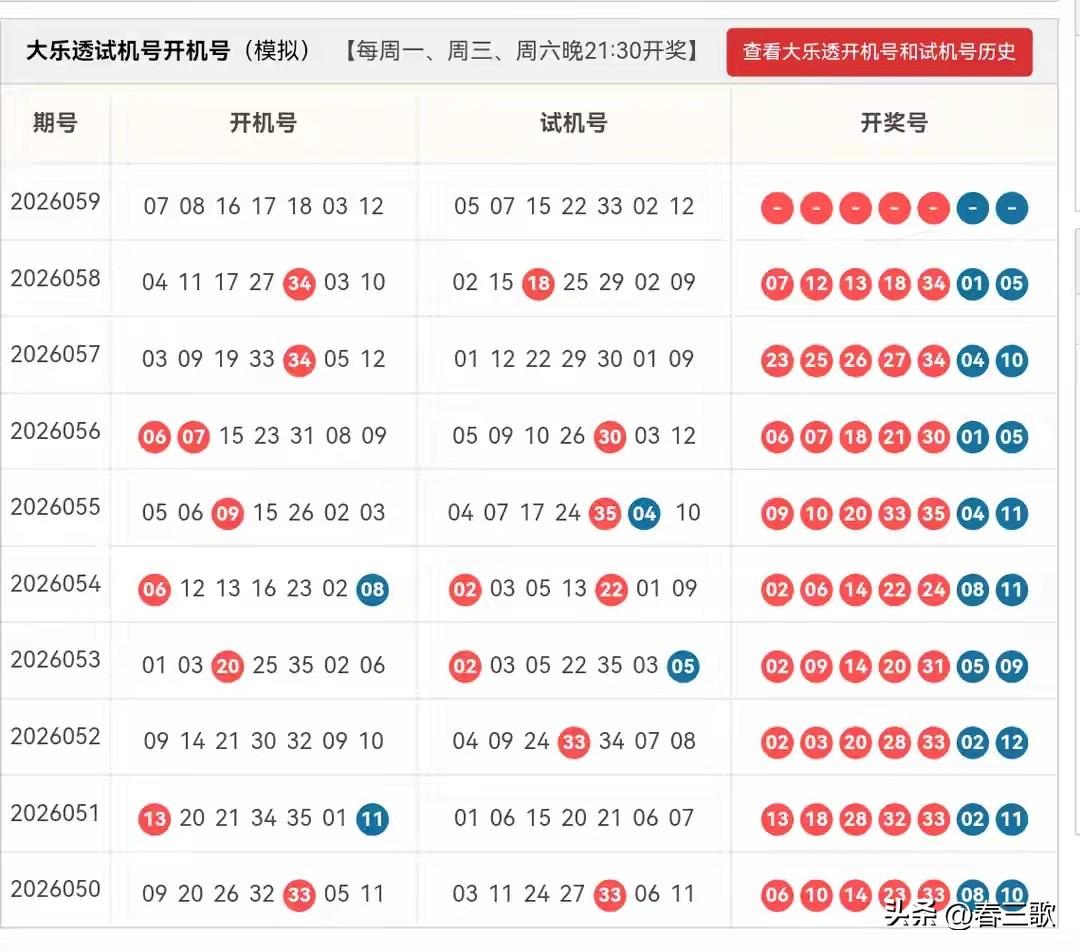1080x952 pixels.
Task: Click red ball 34 in 2026057 开机号
Action: point(299,360)
